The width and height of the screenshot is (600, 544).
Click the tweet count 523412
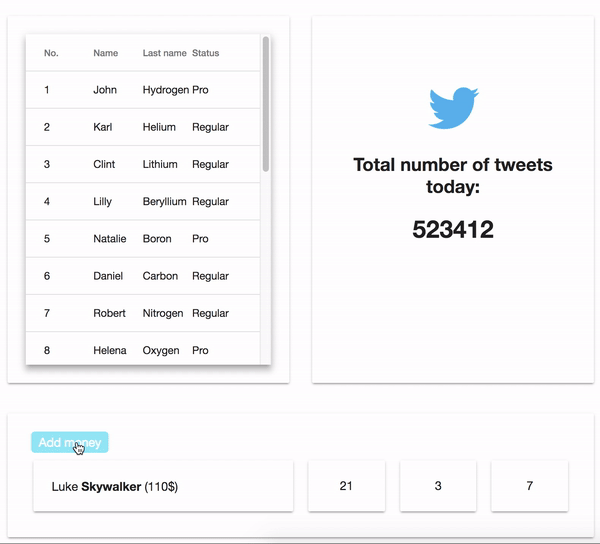pyautogui.click(x=453, y=229)
